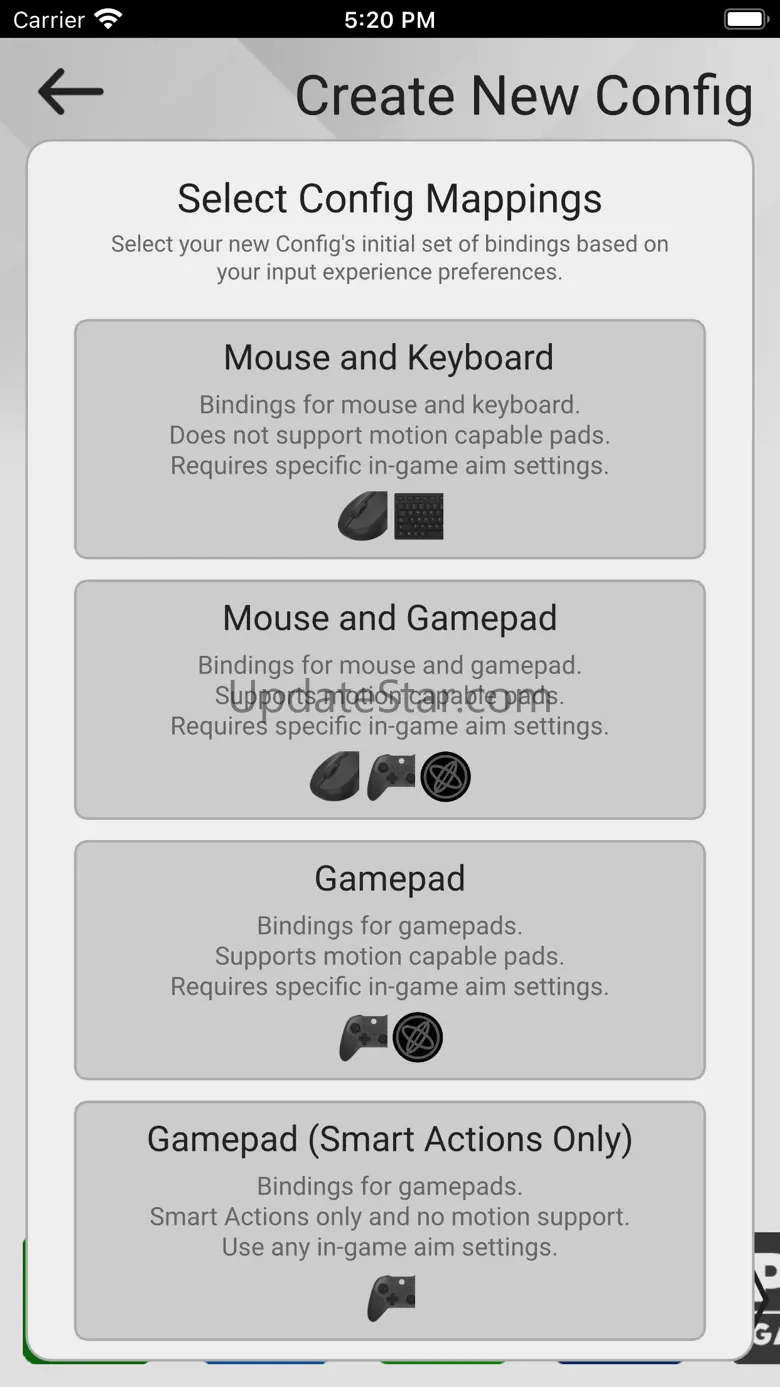Screen dimensions: 780x1387
Task: Click mouse icon in Mouse and Keyboard card
Action: coord(362,516)
